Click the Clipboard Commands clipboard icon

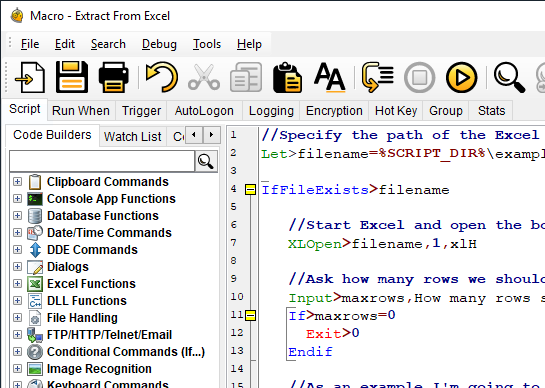pyautogui.click(x=35, y=182)
